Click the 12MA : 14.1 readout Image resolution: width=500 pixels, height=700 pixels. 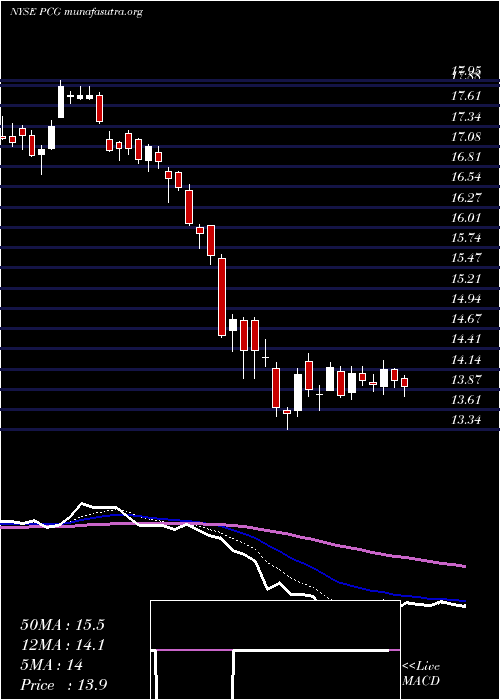(x=62, y=645)
